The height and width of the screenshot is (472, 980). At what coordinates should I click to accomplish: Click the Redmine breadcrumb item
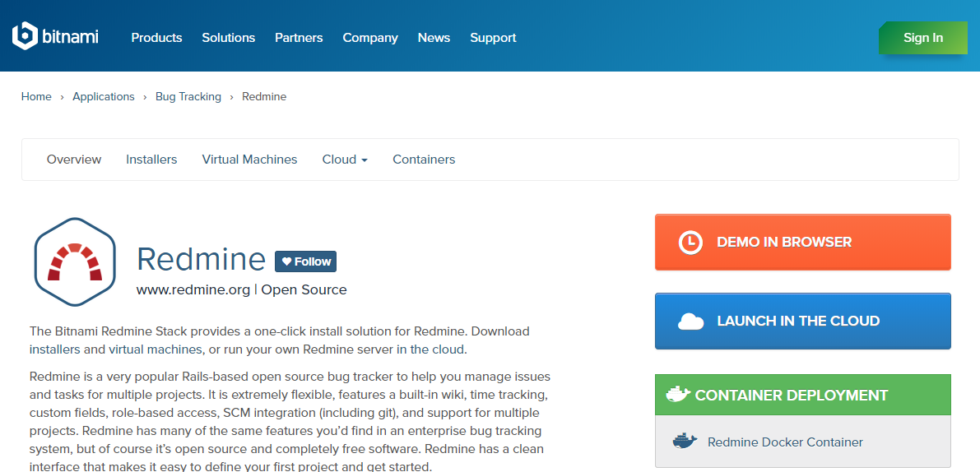[264, 97]
